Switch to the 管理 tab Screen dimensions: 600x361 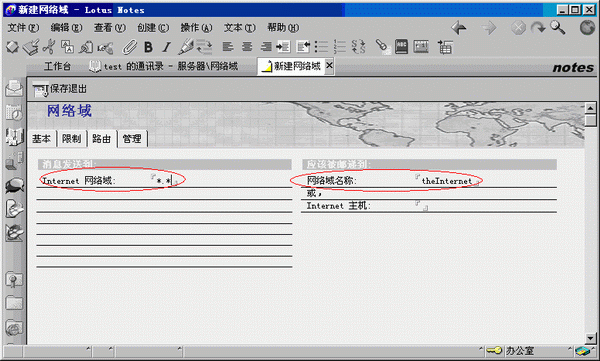[x=132, y=139]
